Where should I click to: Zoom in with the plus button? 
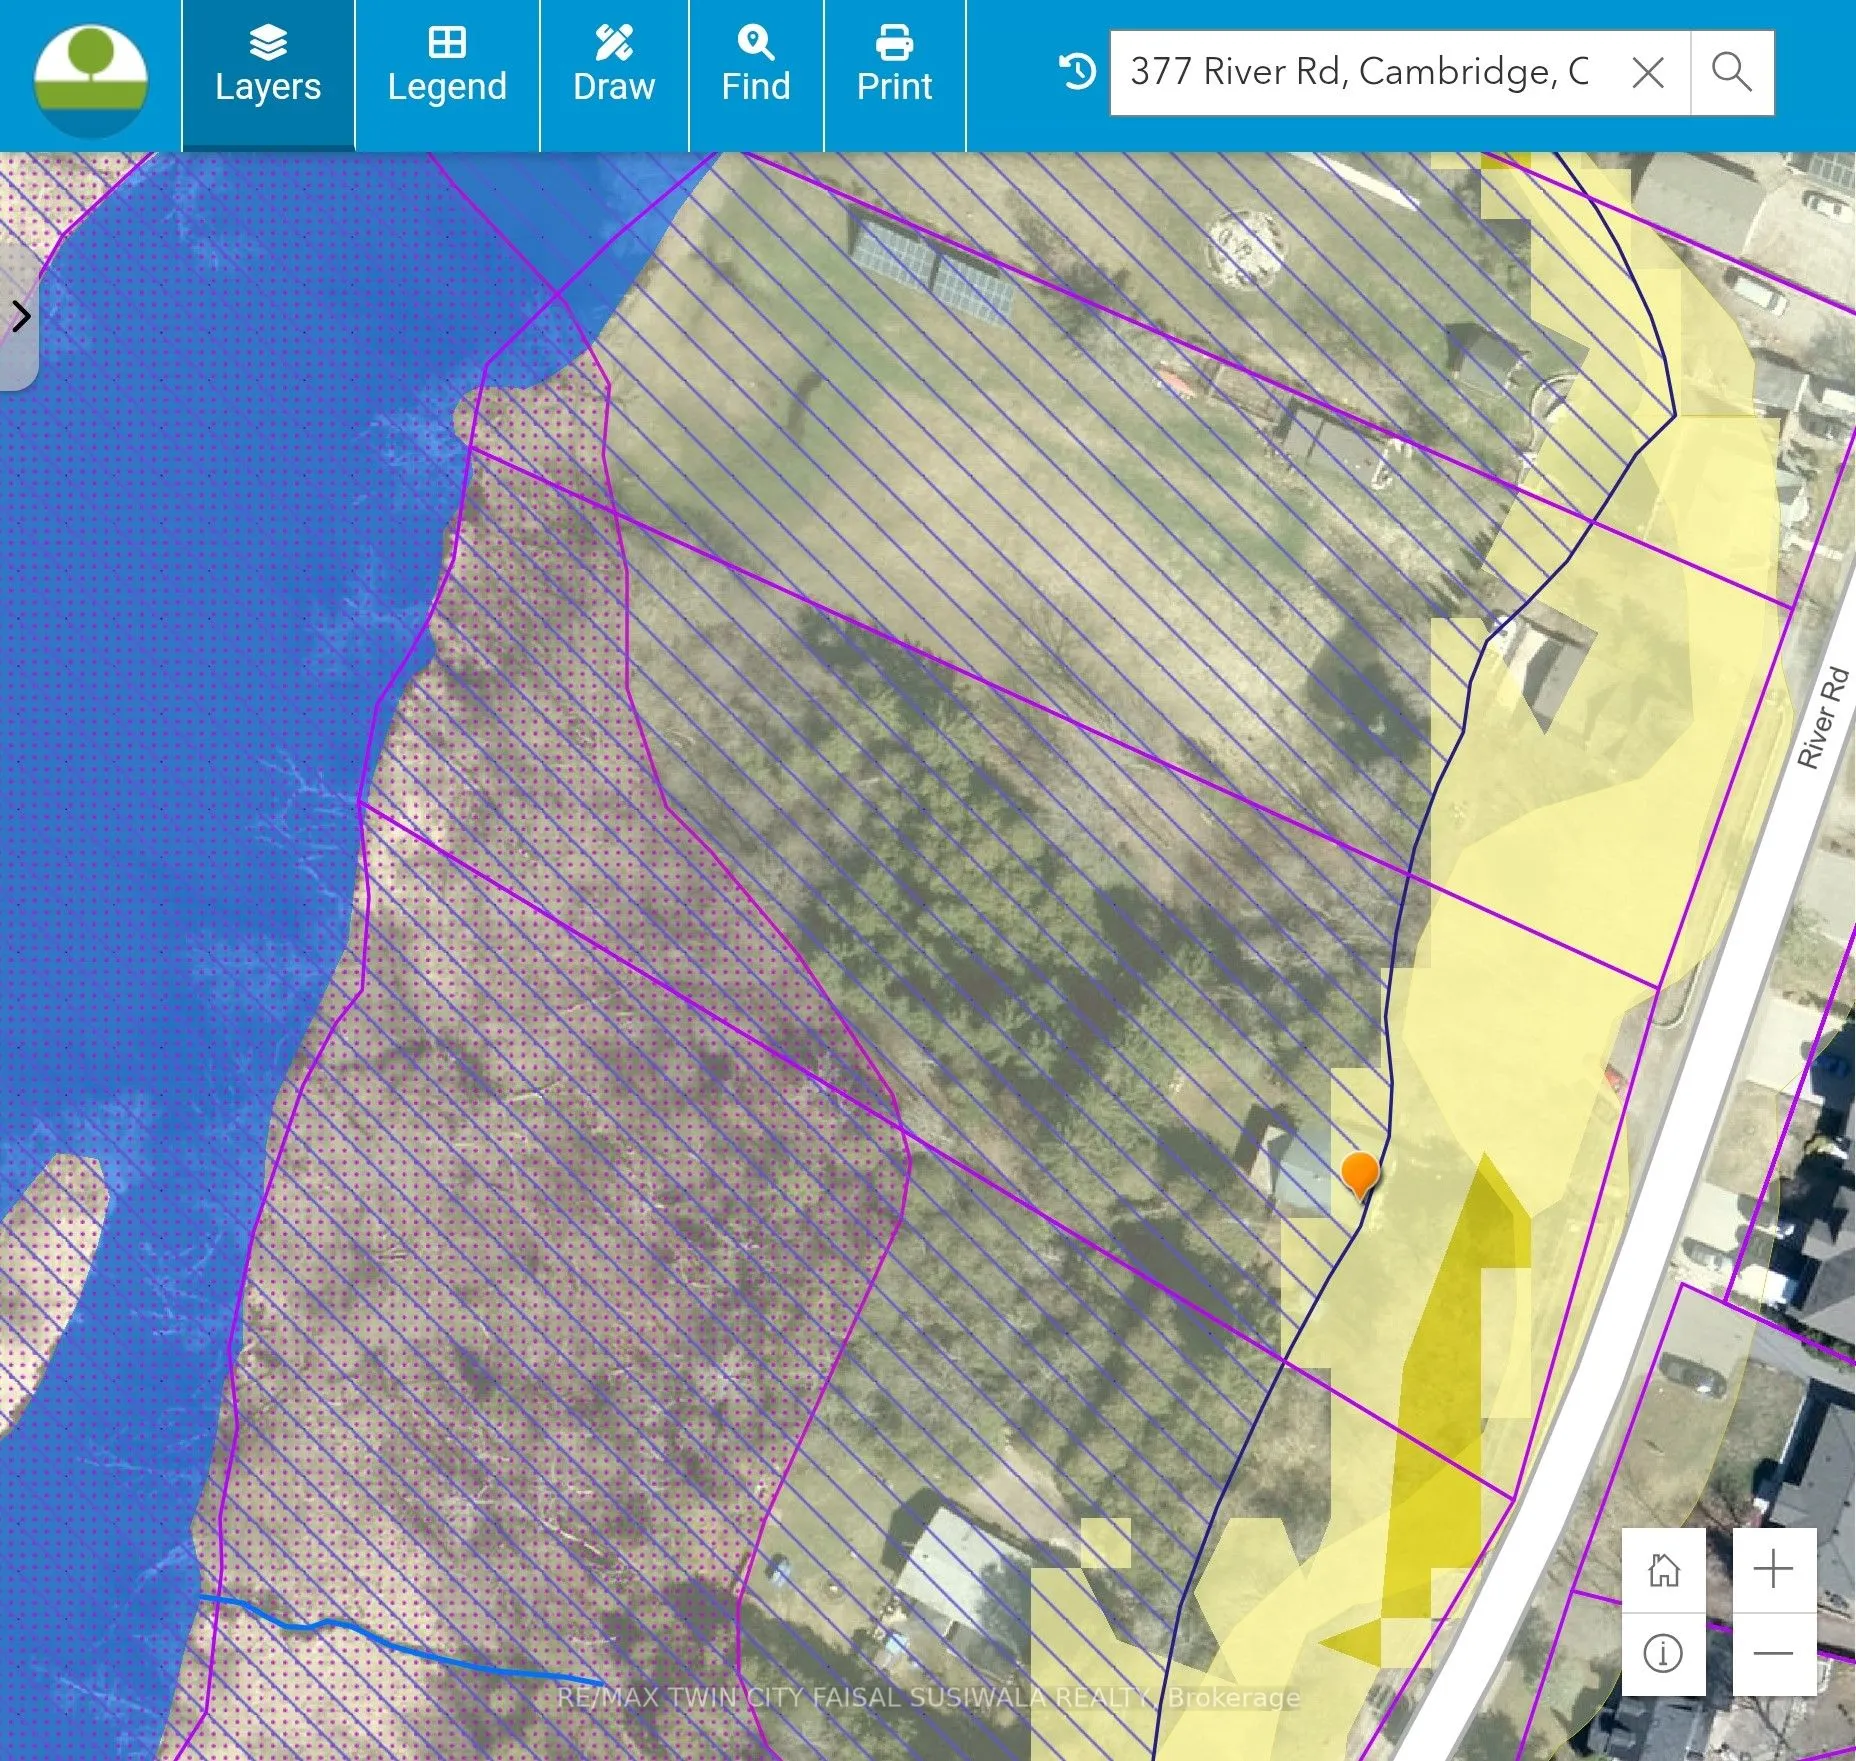[1773, 1569]
